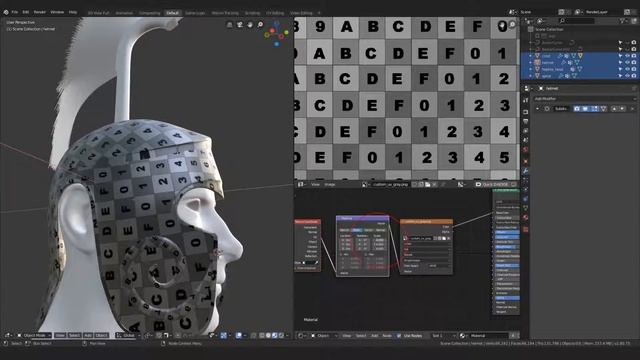The height and width of the screenshot is (360, 640).
Task: Open the Node menu in node editor
Action: coord(387,336)
